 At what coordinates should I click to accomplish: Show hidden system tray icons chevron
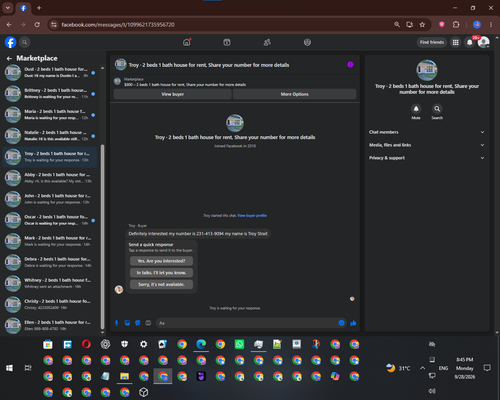click(x=422, y=368)
